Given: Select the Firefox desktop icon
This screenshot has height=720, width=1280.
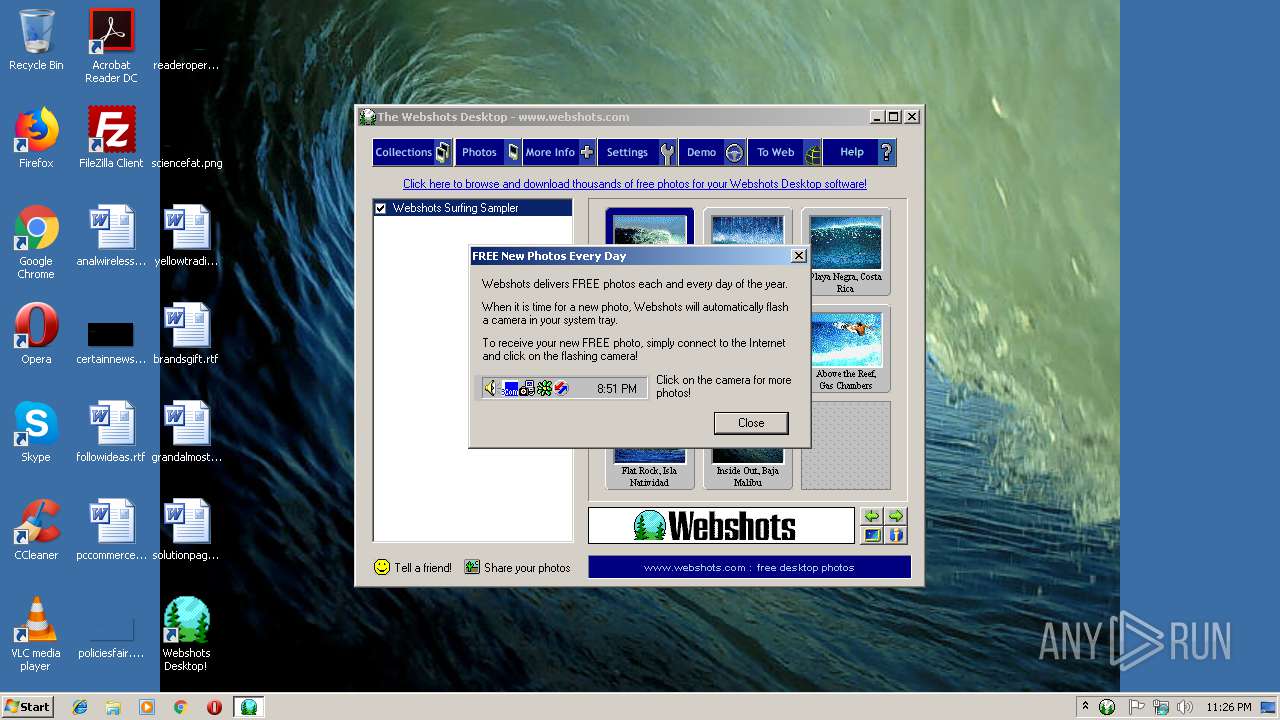Looking at the screenshot, I should click(36, 138).
